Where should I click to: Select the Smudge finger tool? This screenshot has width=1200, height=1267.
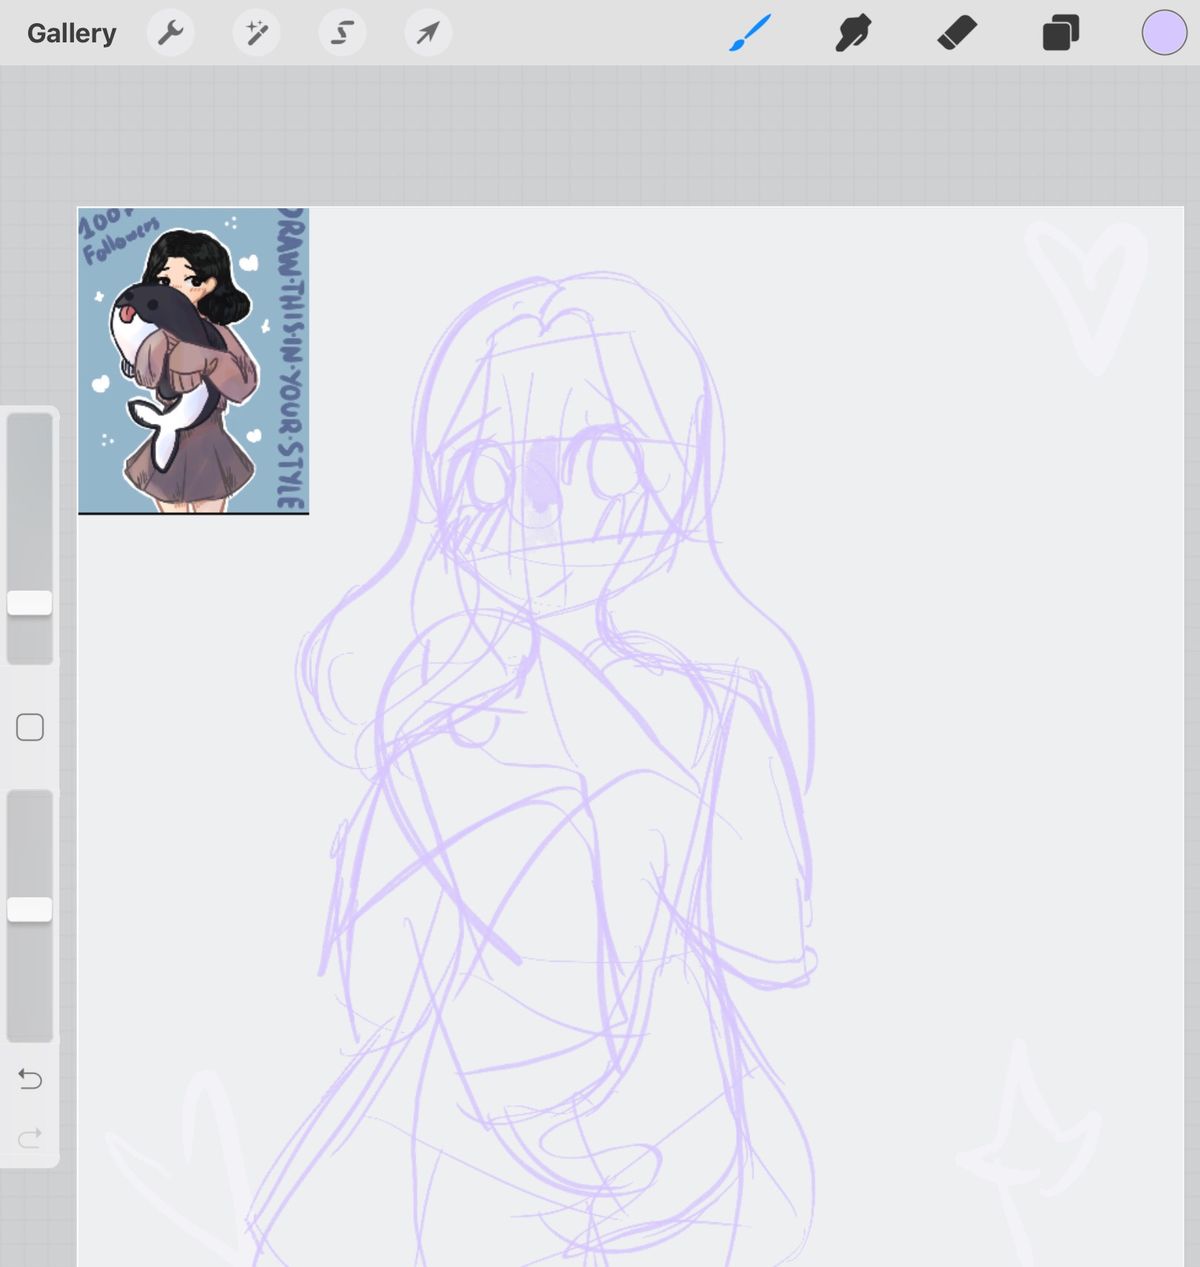853,33
